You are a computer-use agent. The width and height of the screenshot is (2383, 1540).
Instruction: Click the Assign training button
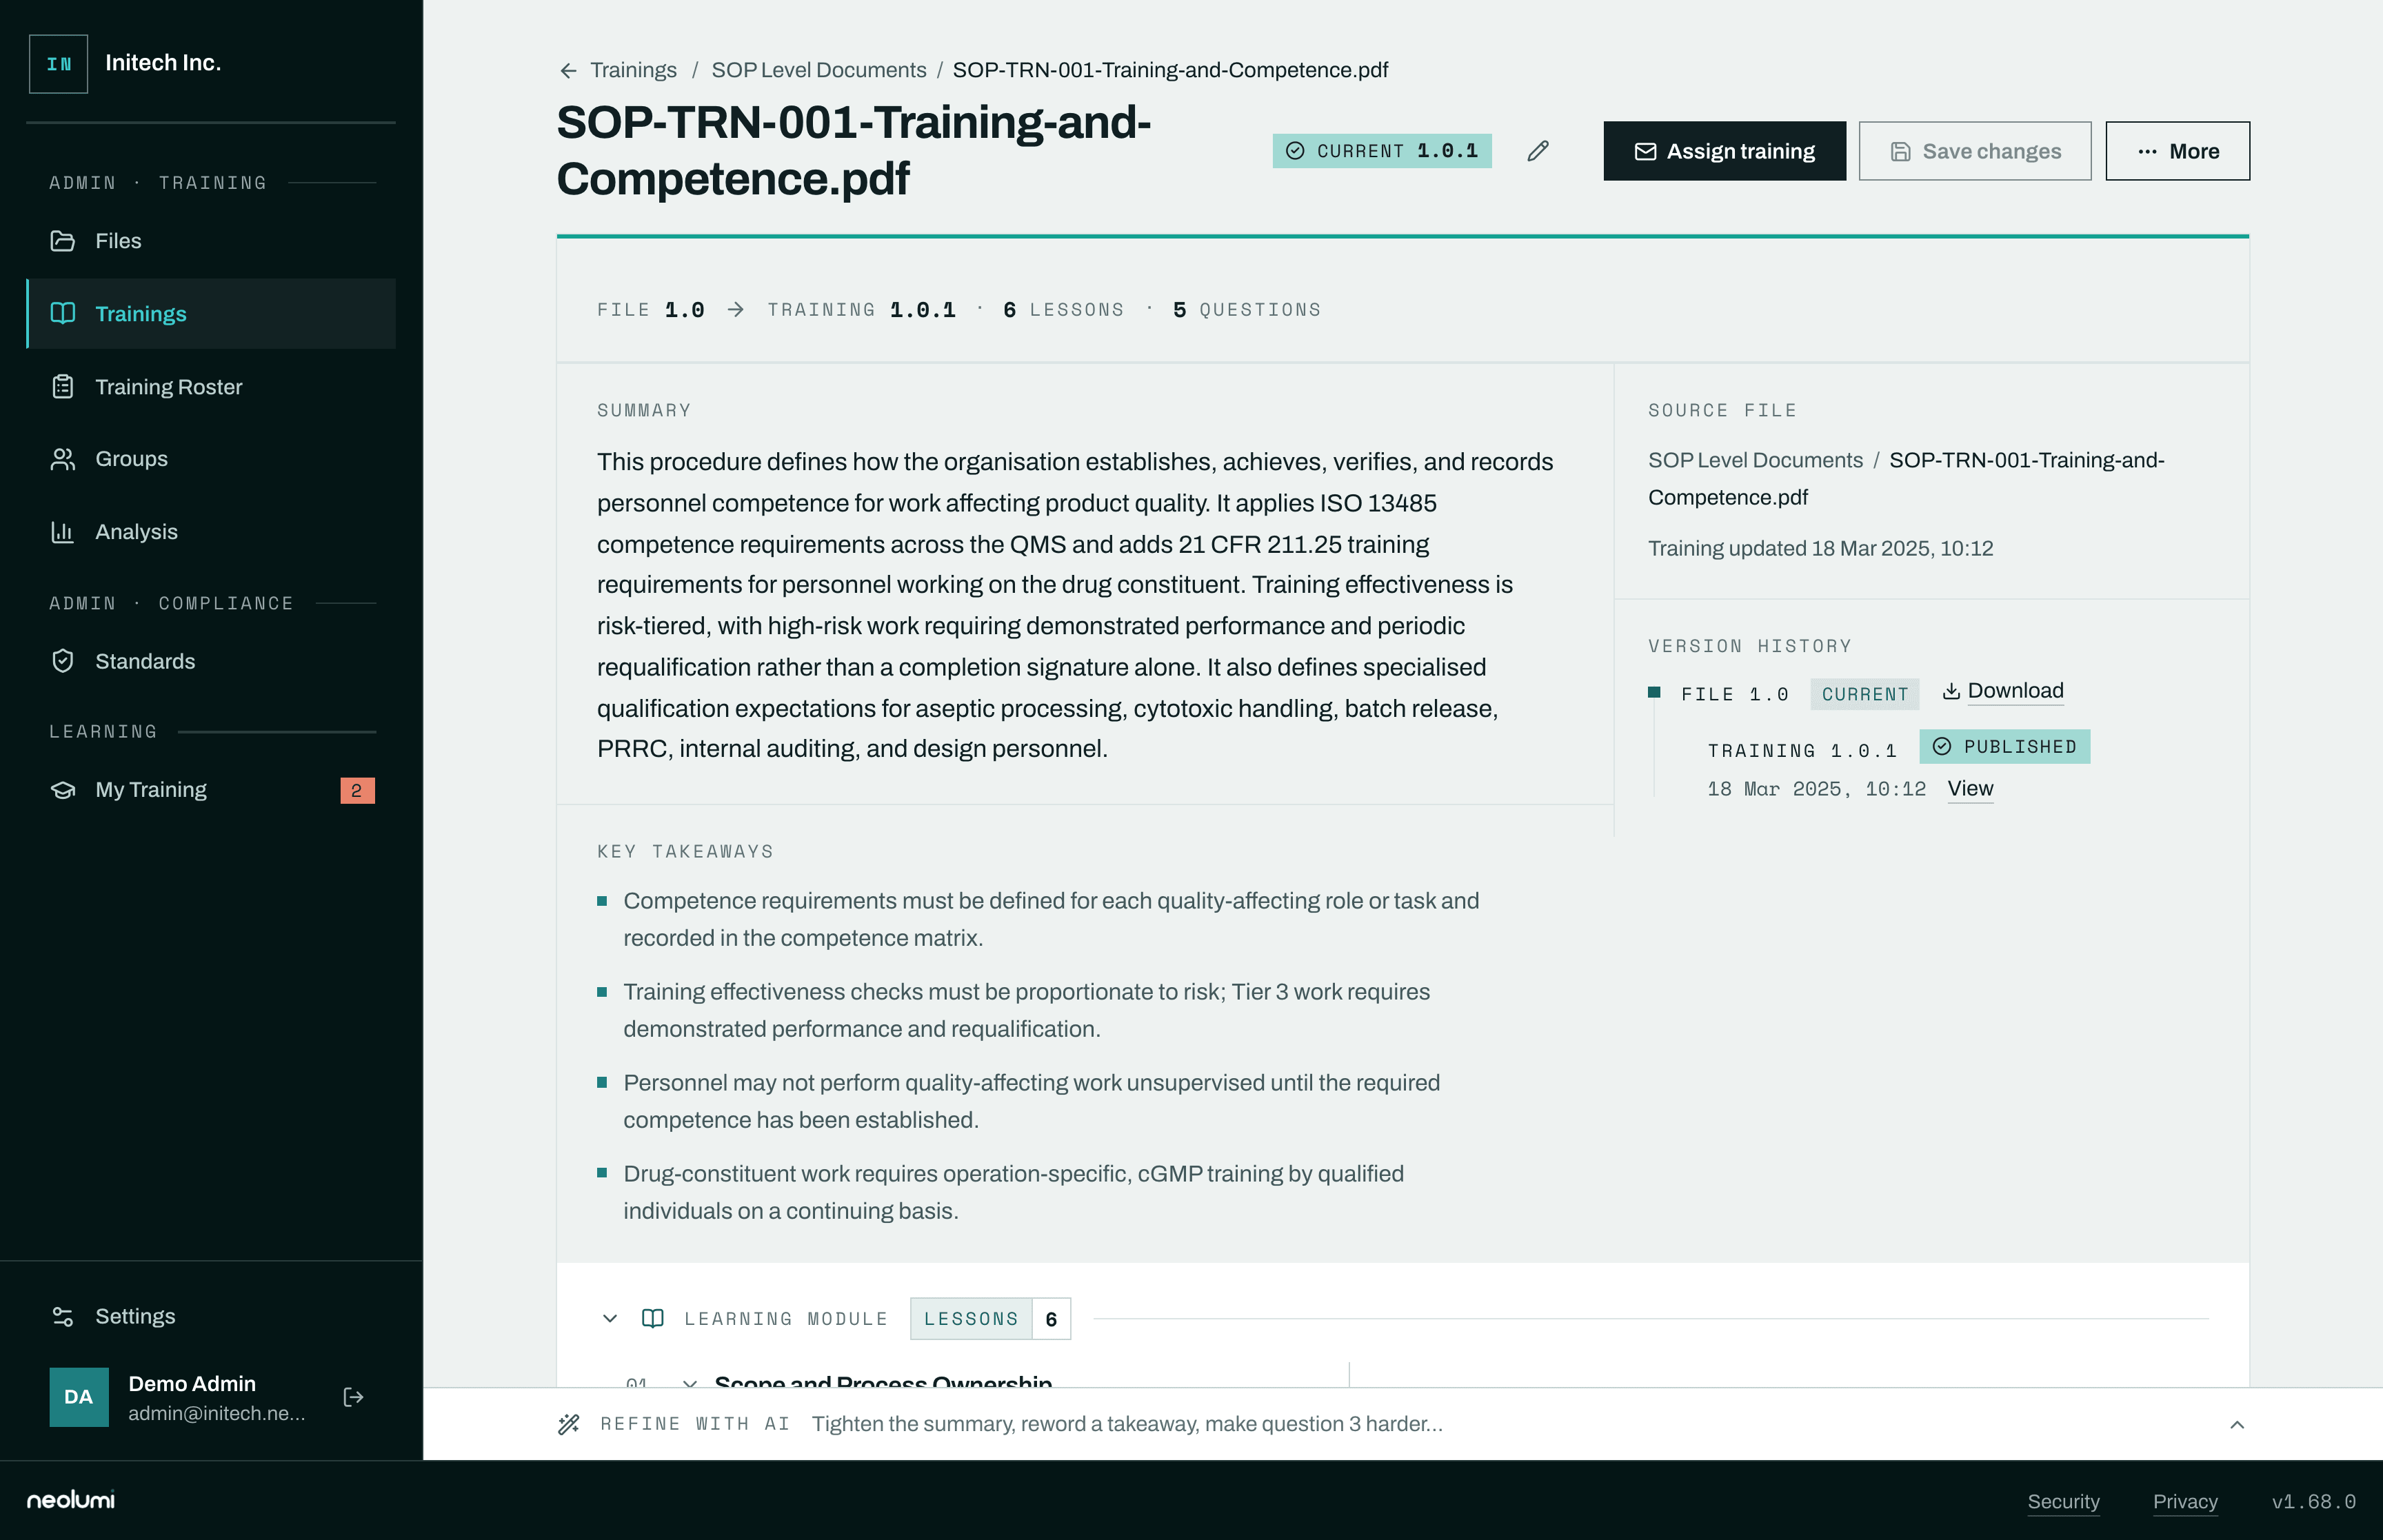click(x=1724, y=151)
